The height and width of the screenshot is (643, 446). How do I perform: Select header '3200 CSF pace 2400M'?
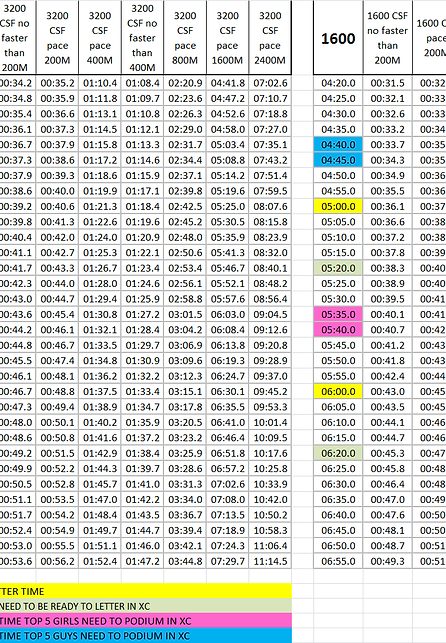pyautogui.click(x=270, y=38)
